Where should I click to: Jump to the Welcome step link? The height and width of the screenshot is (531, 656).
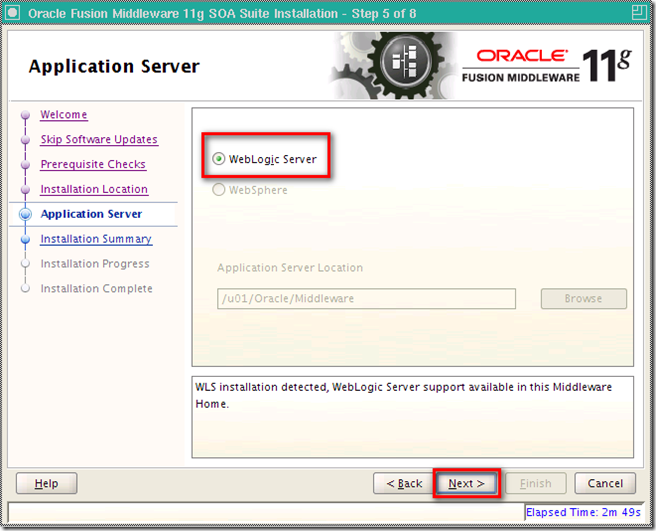64,115
